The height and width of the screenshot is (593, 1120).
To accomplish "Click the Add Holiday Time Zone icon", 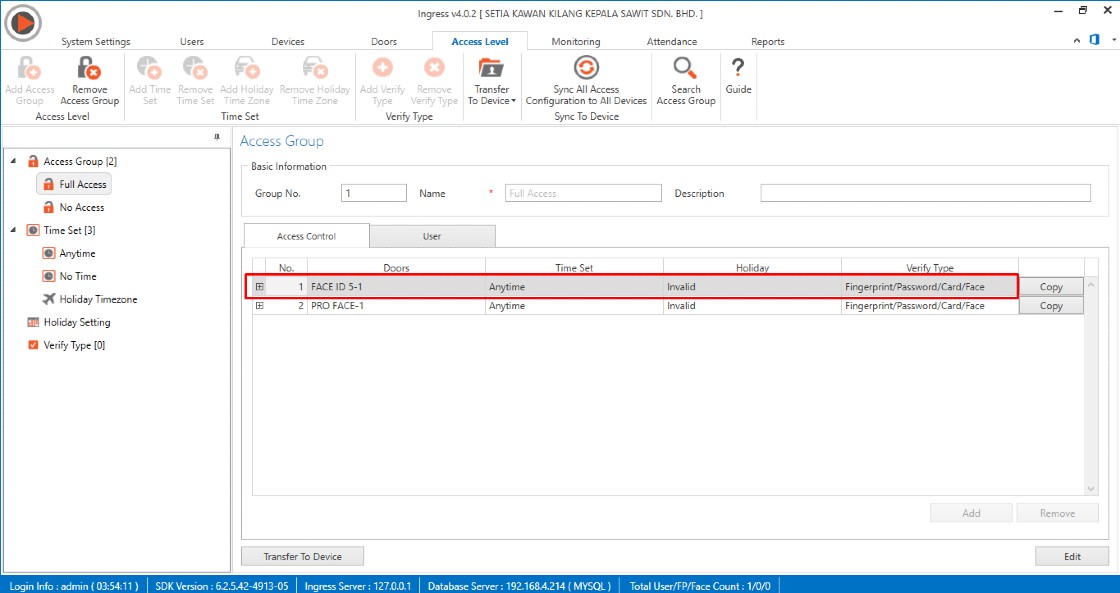I will click(x=246, y=69).
